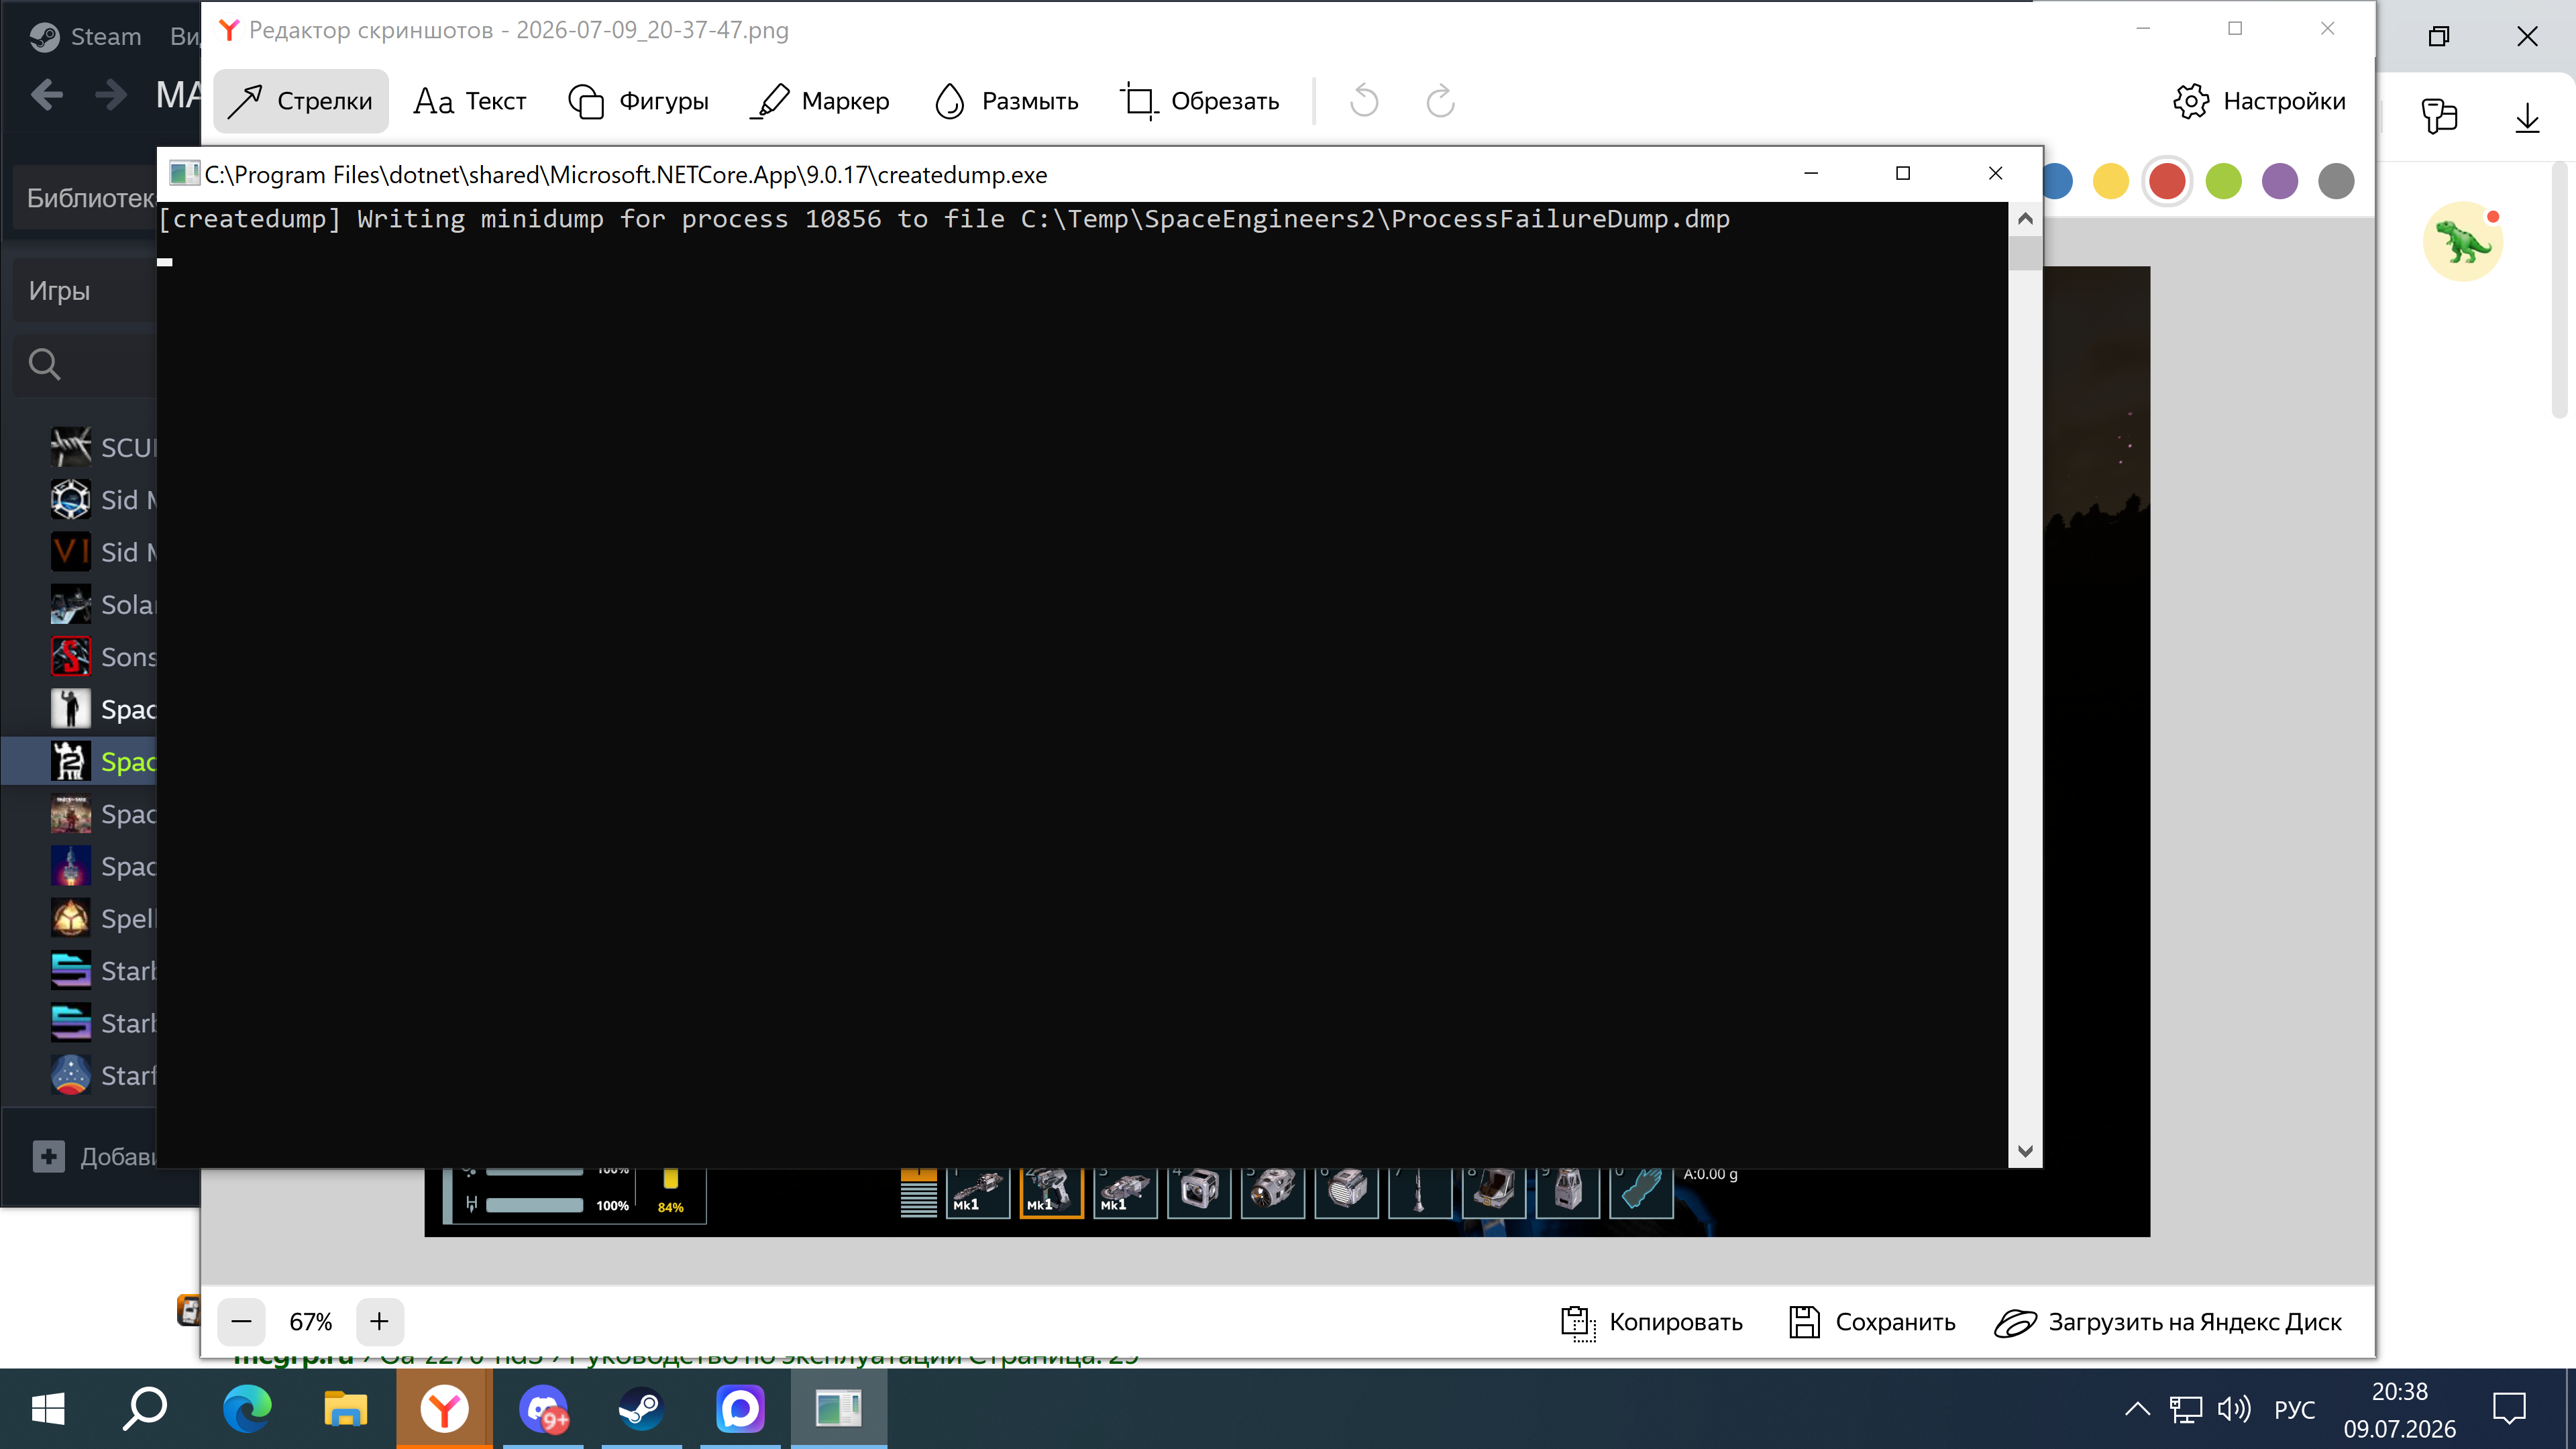This screenshot has height=1449, width=2576.
Task: Switch the РУС input language indicator
Action: [2294, 1409]
